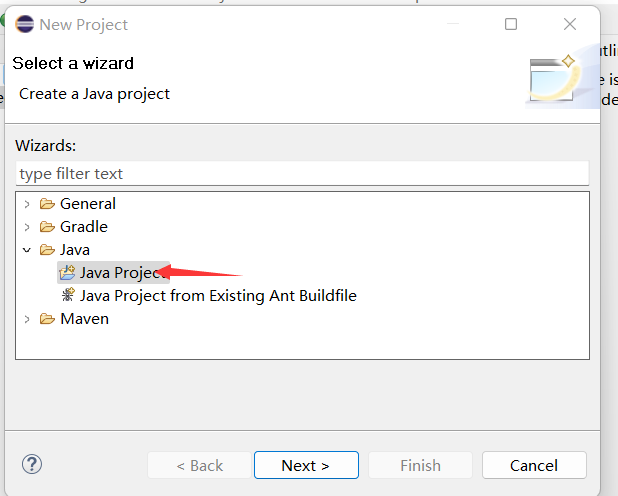Click the Next > button
Image resolution: width=618 pixels, height=496 pixels.
click(305, 465)
